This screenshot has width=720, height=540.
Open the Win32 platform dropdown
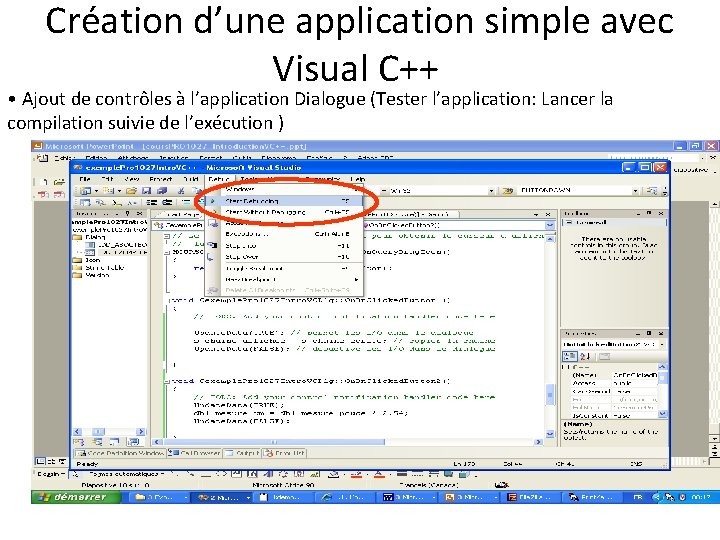point(491,190)
